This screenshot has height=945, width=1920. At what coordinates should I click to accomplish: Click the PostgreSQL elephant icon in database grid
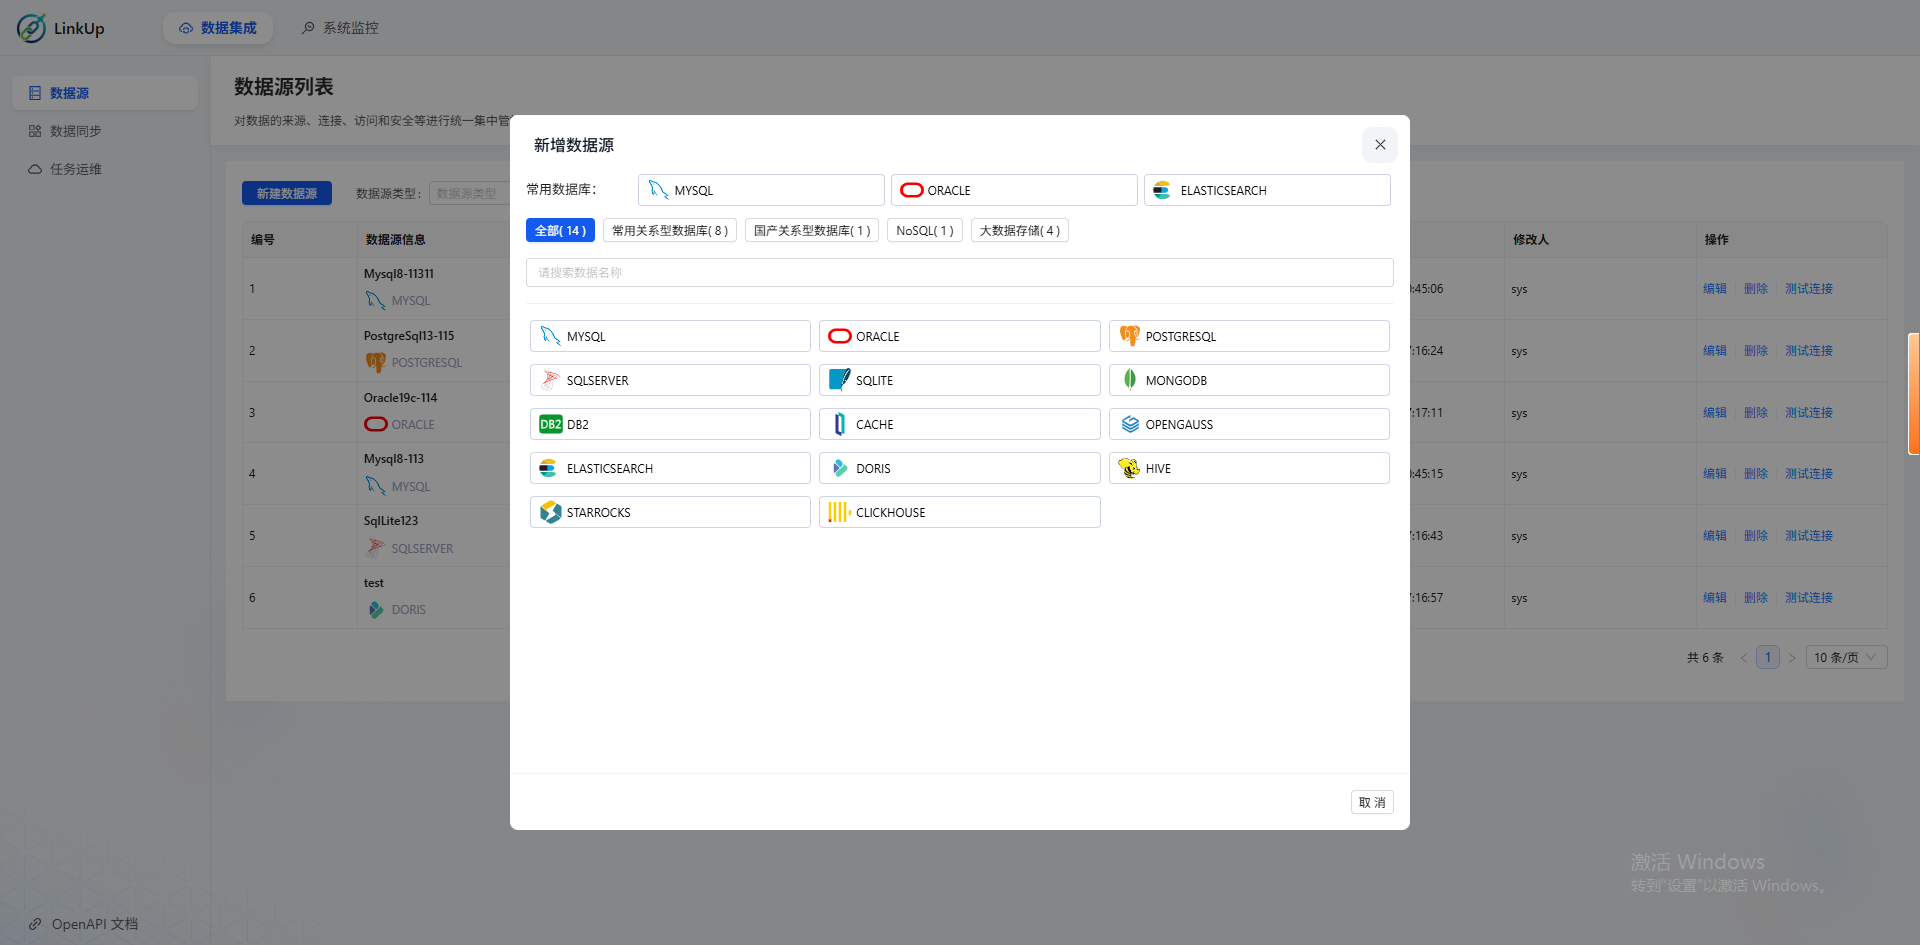(1129, 336)
